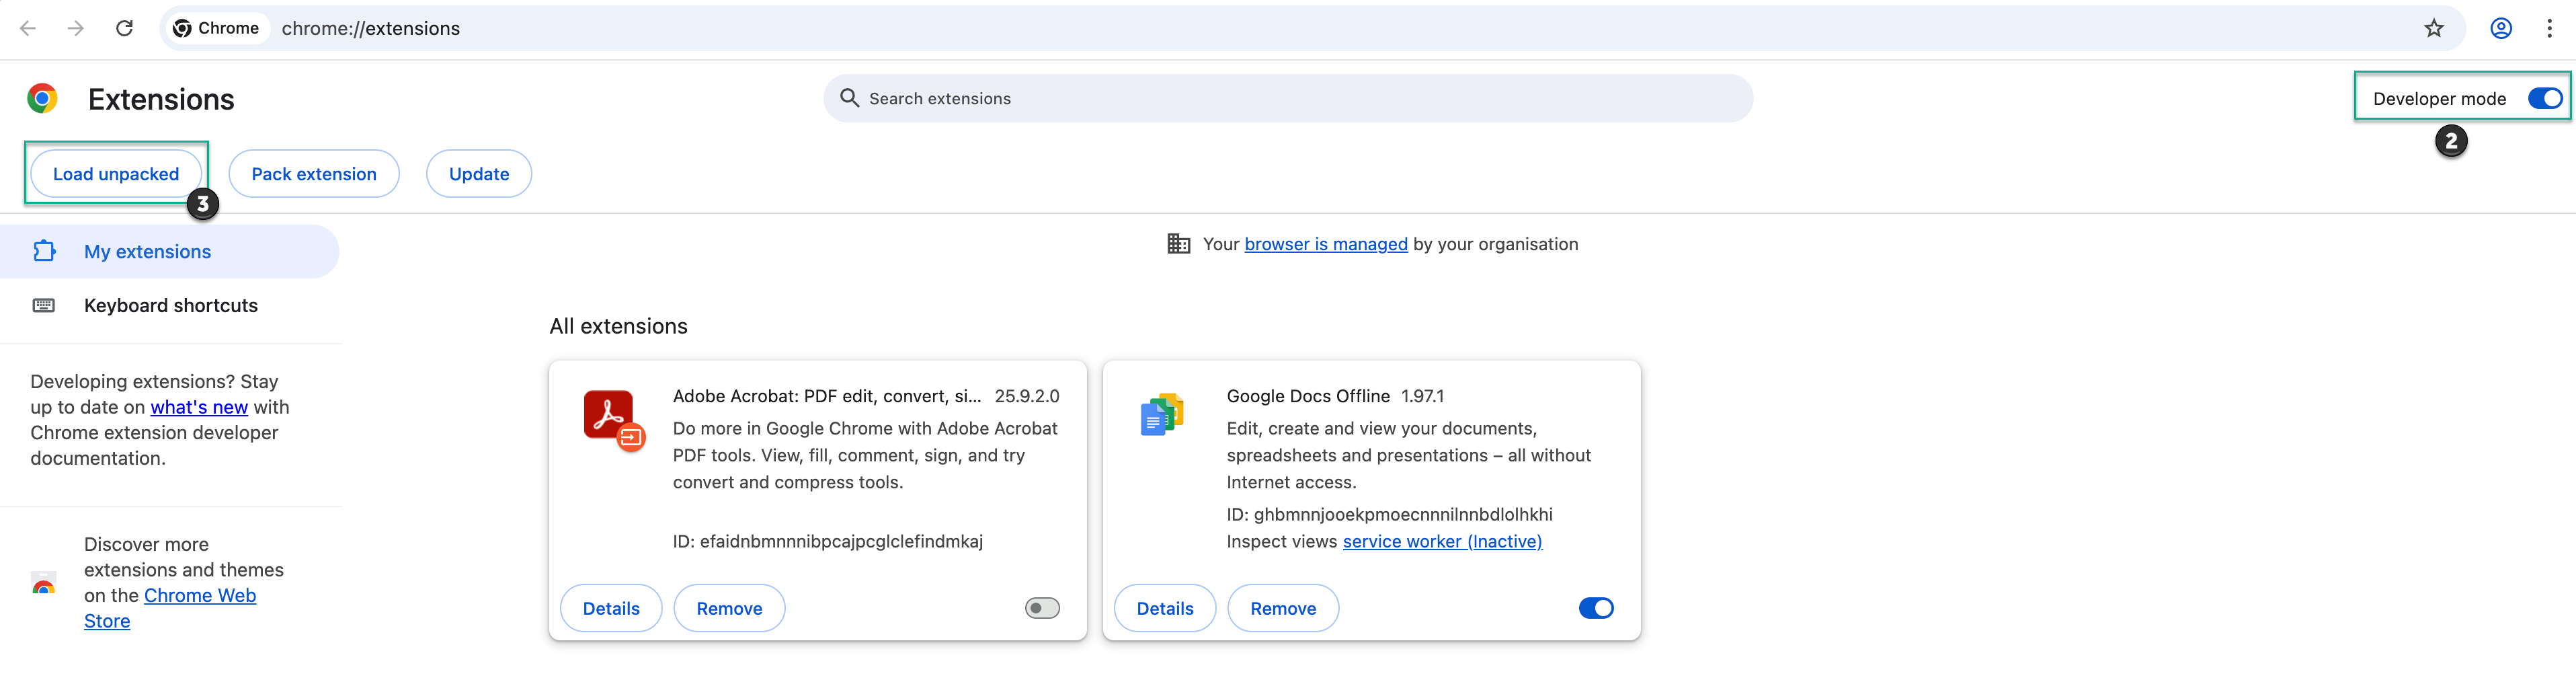This screenshot has height=680, width=2576.
Task: Disable the Google Docs Offline toggle
Action: coord(1595,608)
